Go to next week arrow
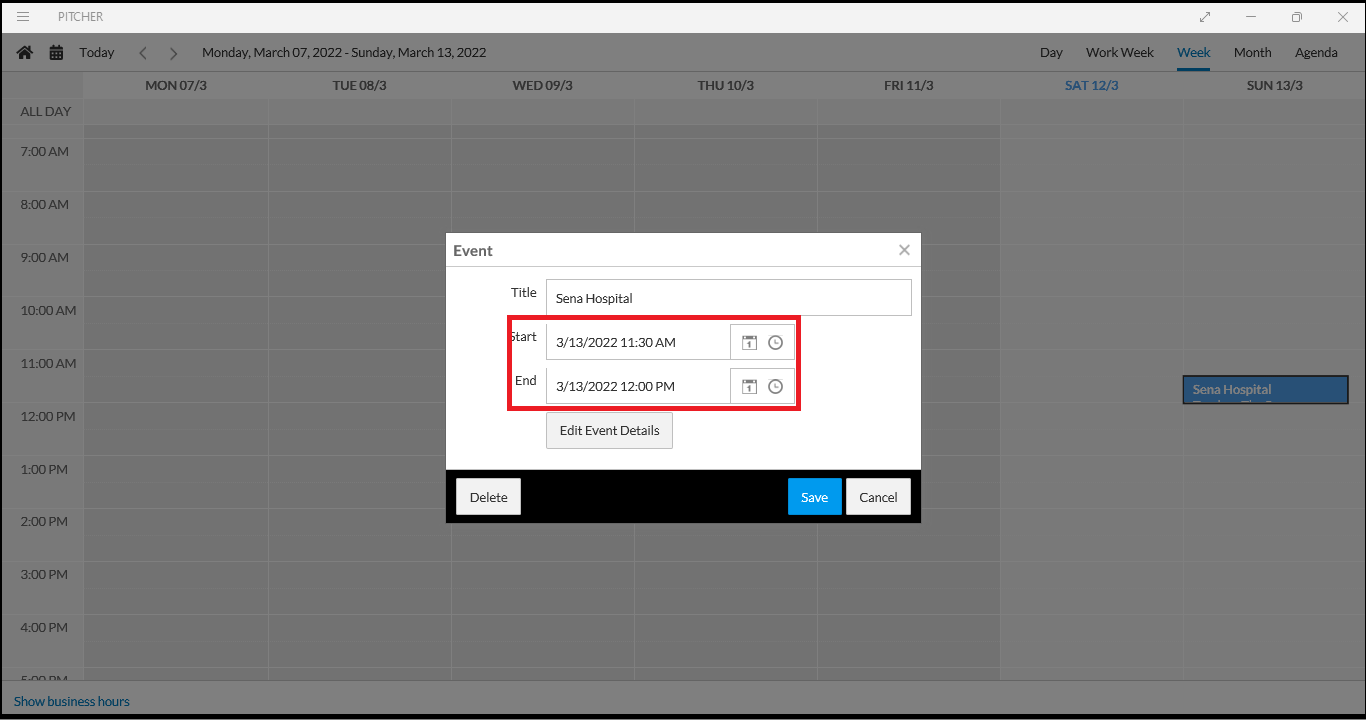This screenshot has width=1366, height=720. pyautogui.click(x=173, y=53)
